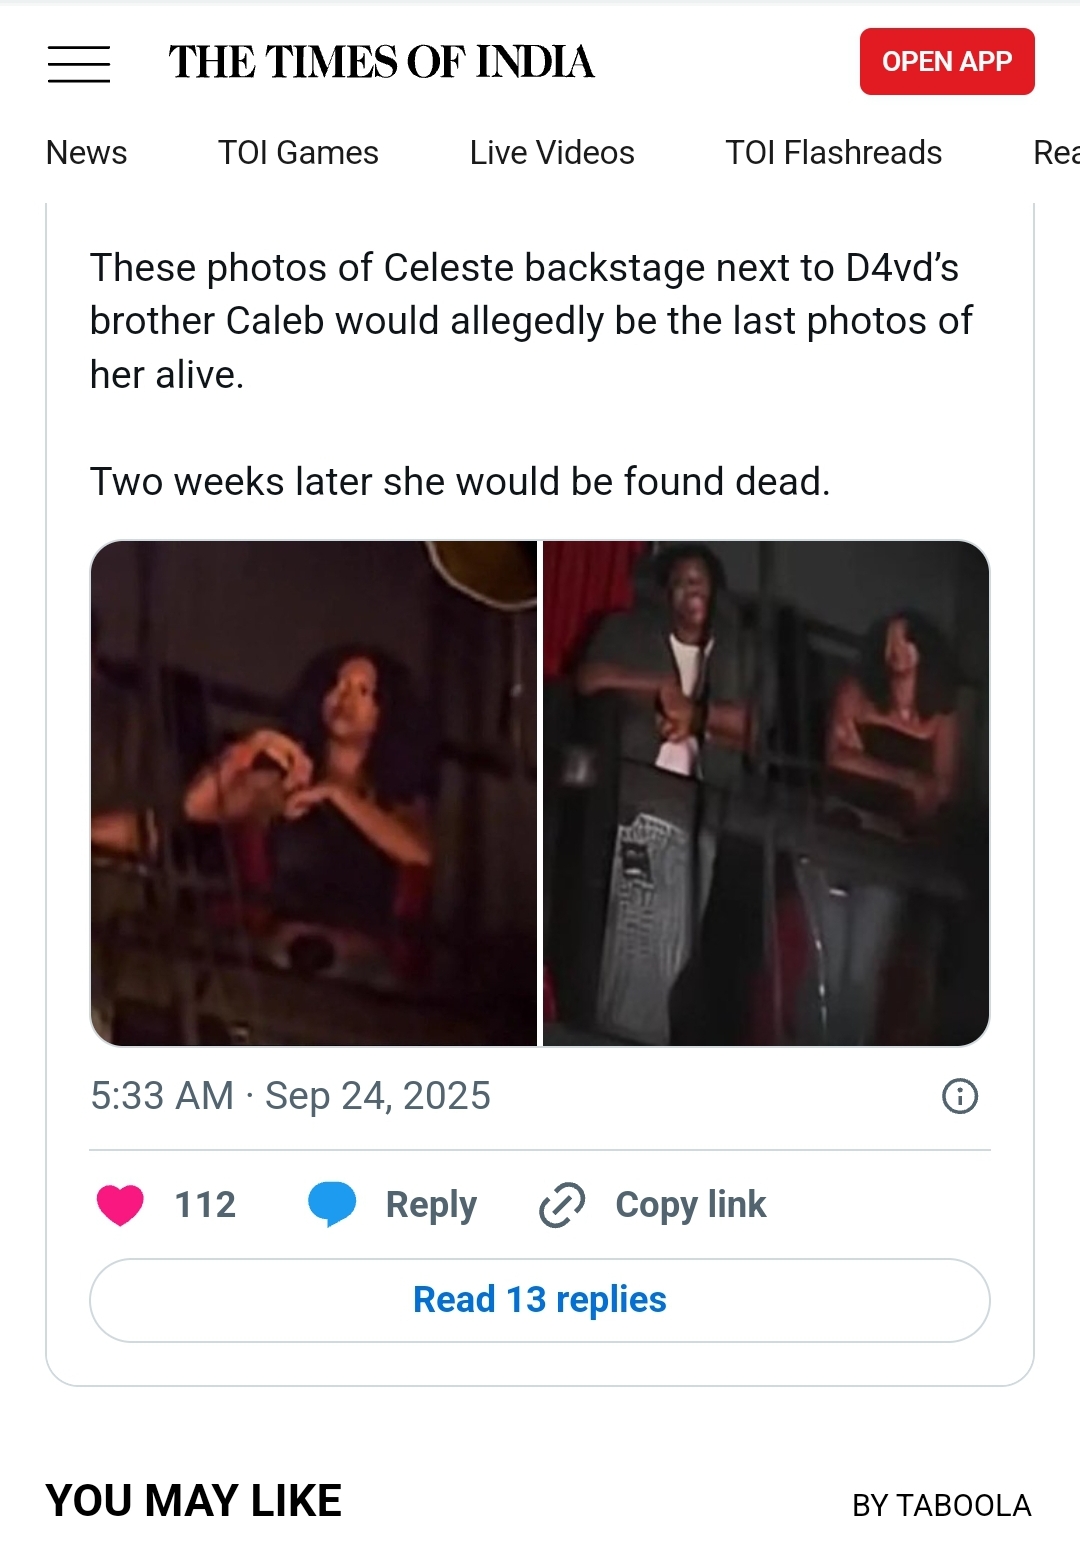The image size is (1080, 1548).
Task: Tap the pink heart like icon
Action: [x=120, y=1204]
